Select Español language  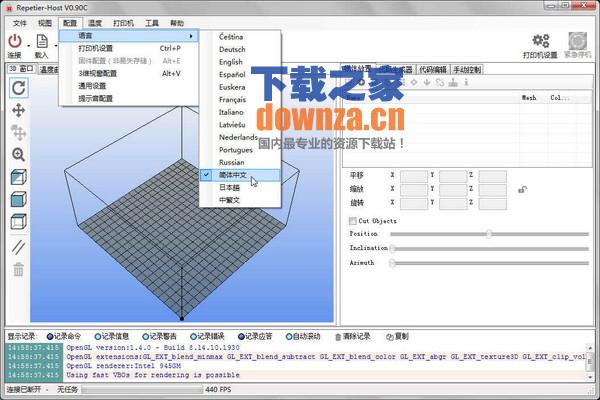coord(232,75)
